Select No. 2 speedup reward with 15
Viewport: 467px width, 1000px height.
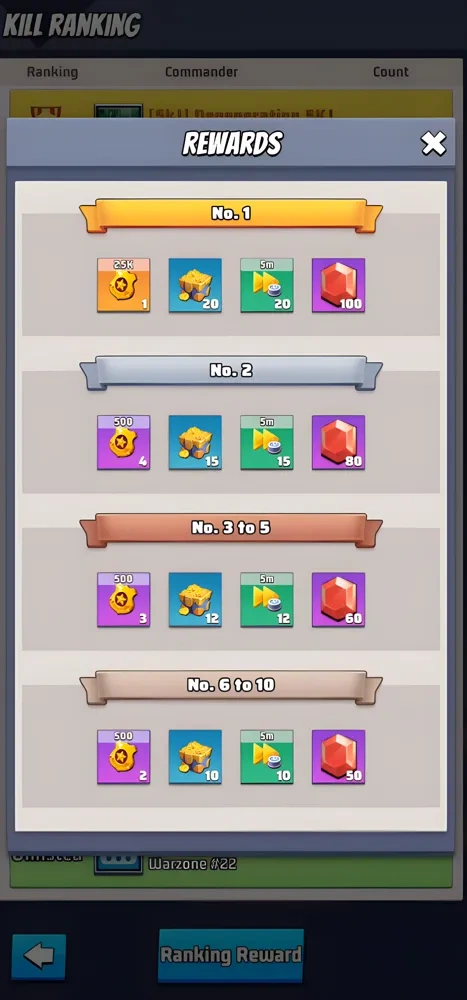coord(267,443)
